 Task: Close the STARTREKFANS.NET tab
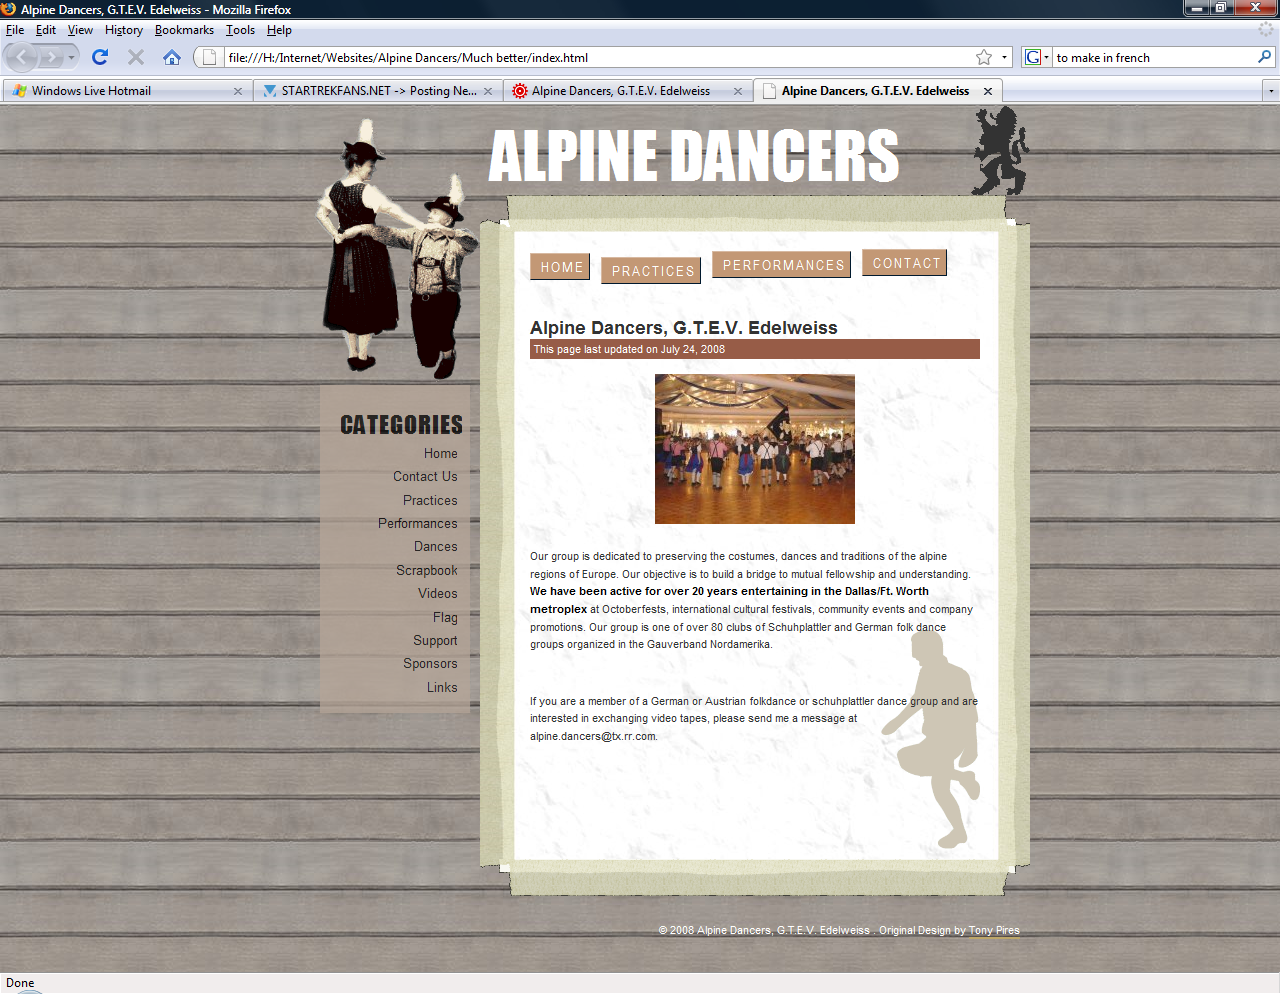click(488, 91)
